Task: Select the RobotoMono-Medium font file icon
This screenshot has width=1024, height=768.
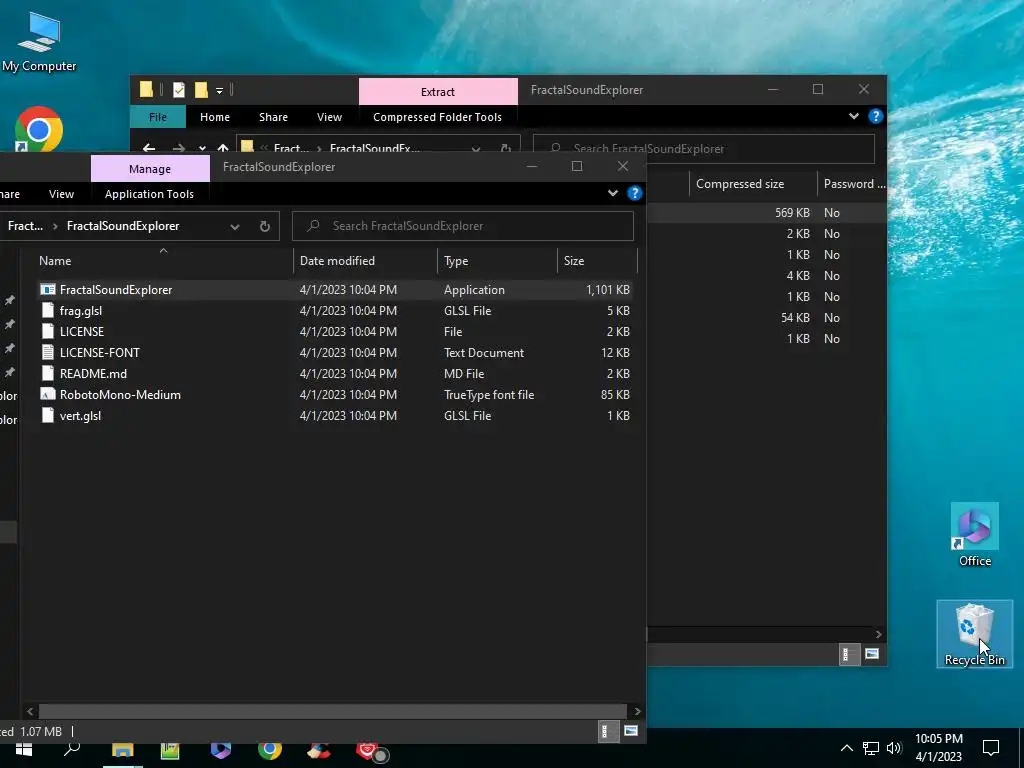Action: 48,394
